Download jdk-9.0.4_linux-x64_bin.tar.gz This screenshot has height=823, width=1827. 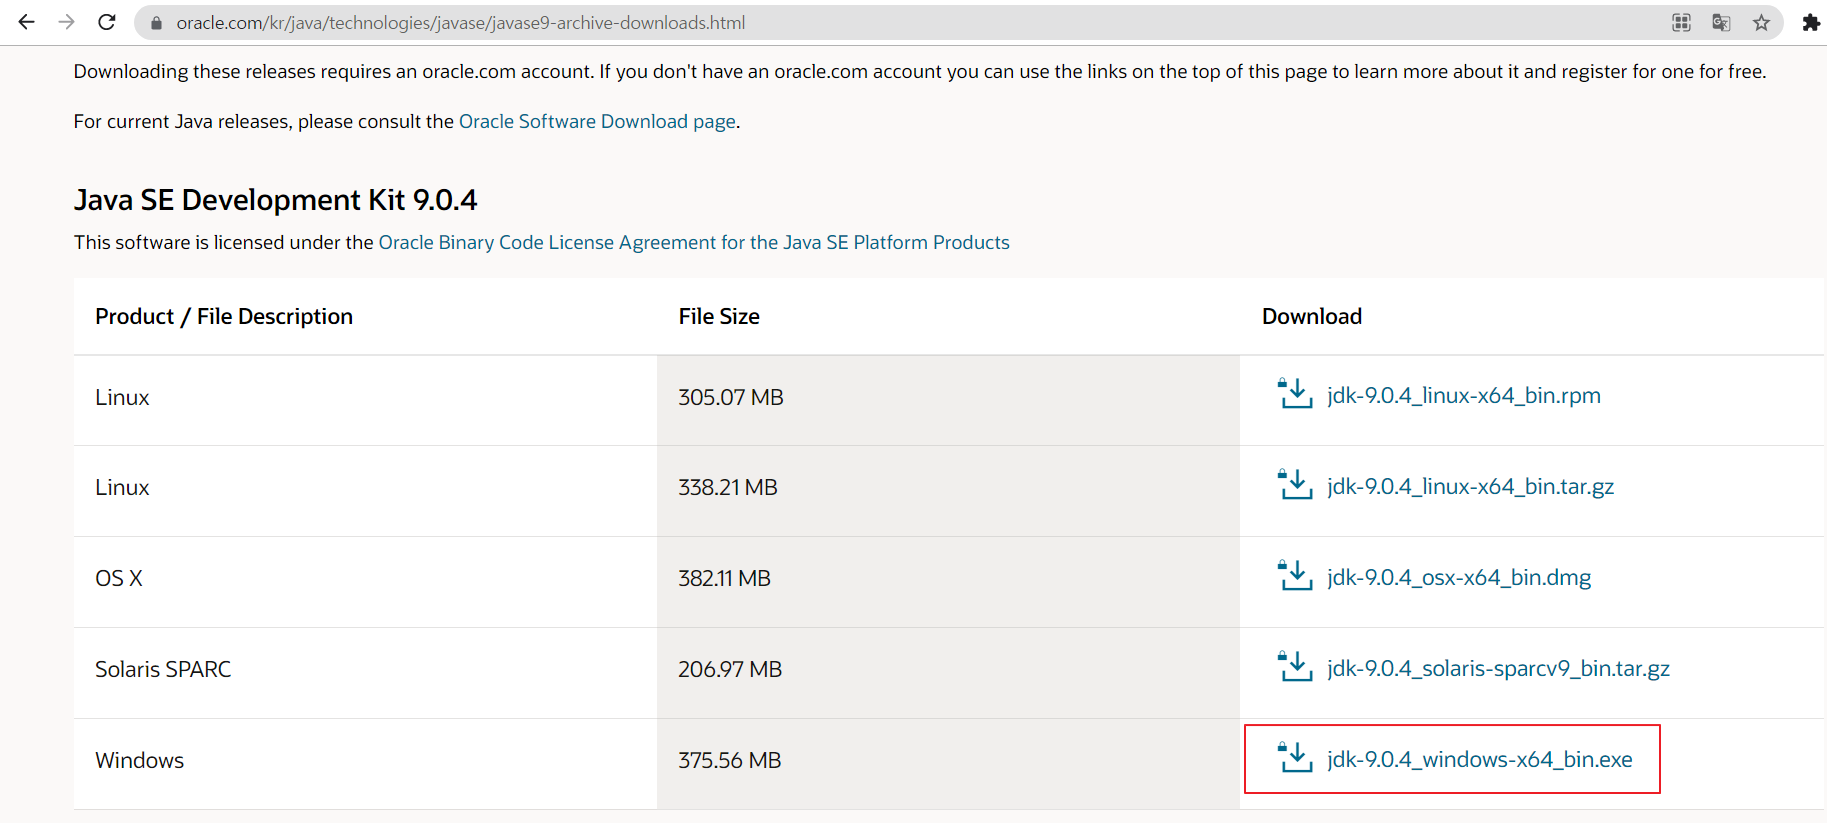point(1470,486)
